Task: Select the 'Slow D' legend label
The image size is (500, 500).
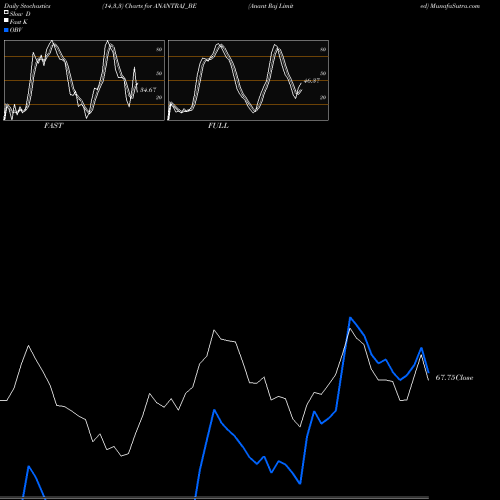Action: [20, 14]
